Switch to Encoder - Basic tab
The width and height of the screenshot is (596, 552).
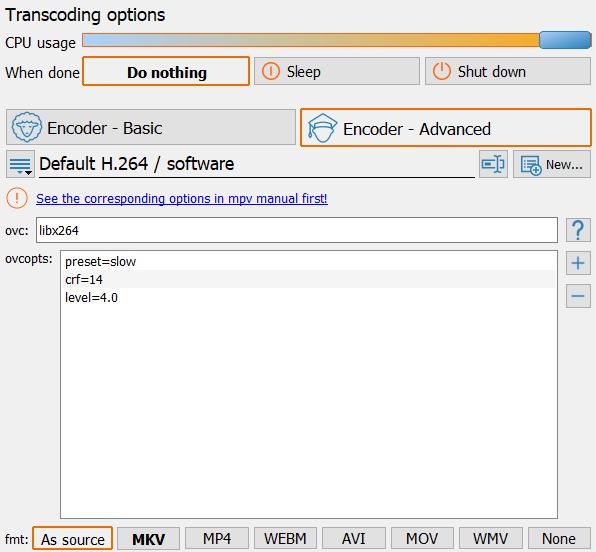[151, 127]
